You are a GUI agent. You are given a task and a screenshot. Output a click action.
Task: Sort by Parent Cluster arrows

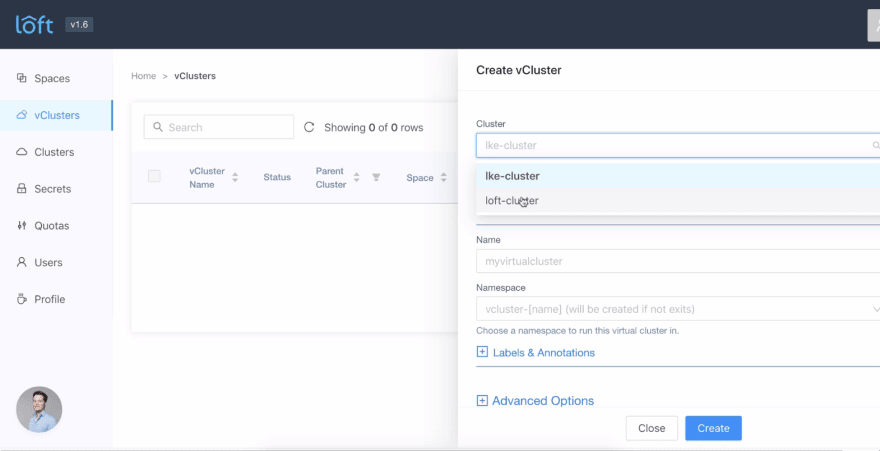click(356, 177)
